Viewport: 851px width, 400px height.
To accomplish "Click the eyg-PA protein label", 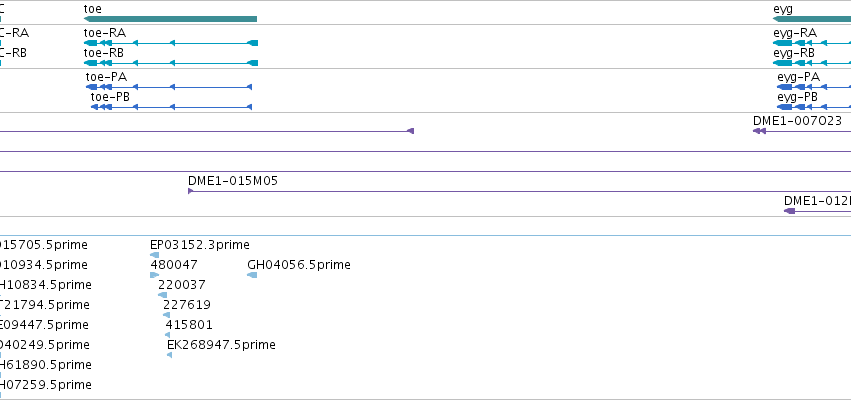I will click(797, 77).
